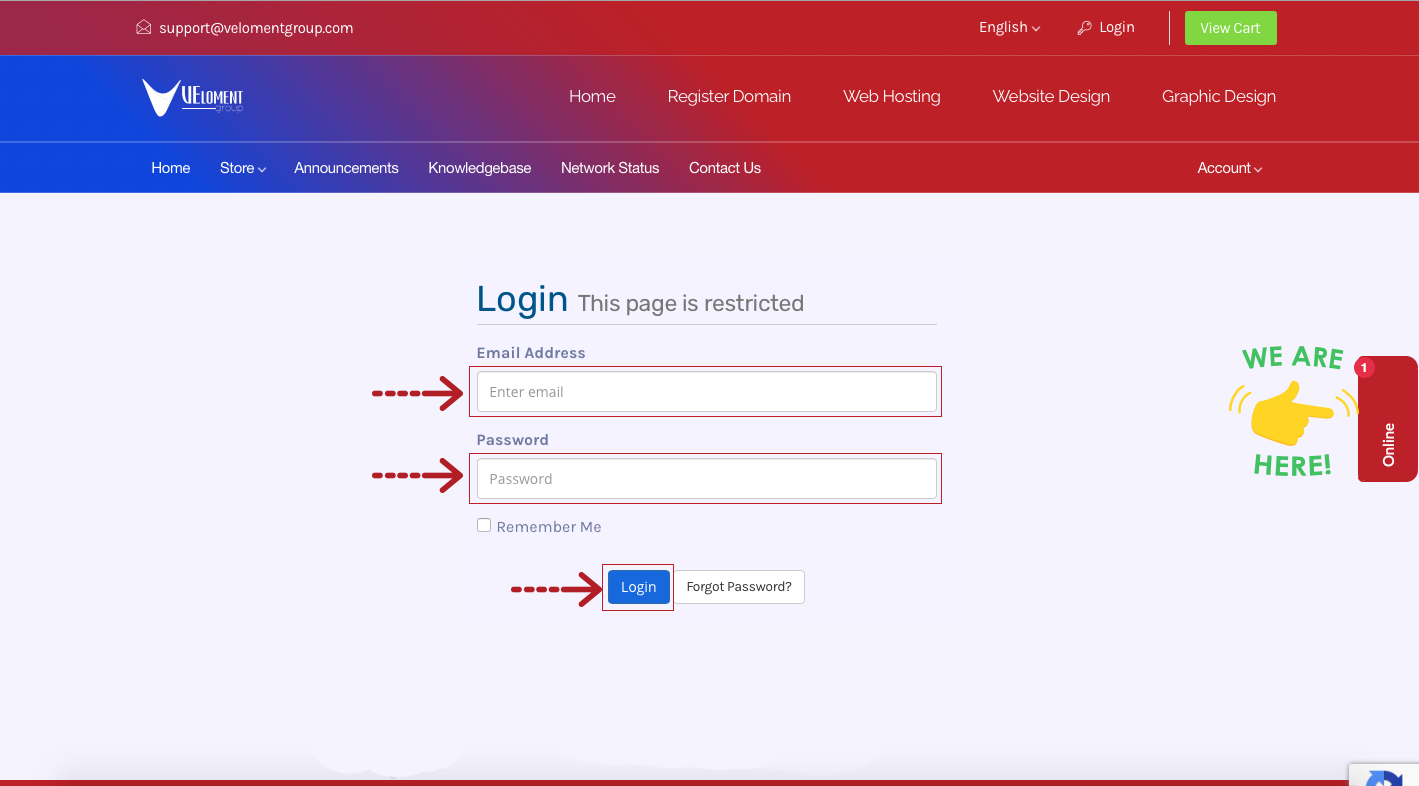Click the Email Address input field
Image resolution: width=1419 pixels, height=786 pixels.
click(x=706, y=392)
